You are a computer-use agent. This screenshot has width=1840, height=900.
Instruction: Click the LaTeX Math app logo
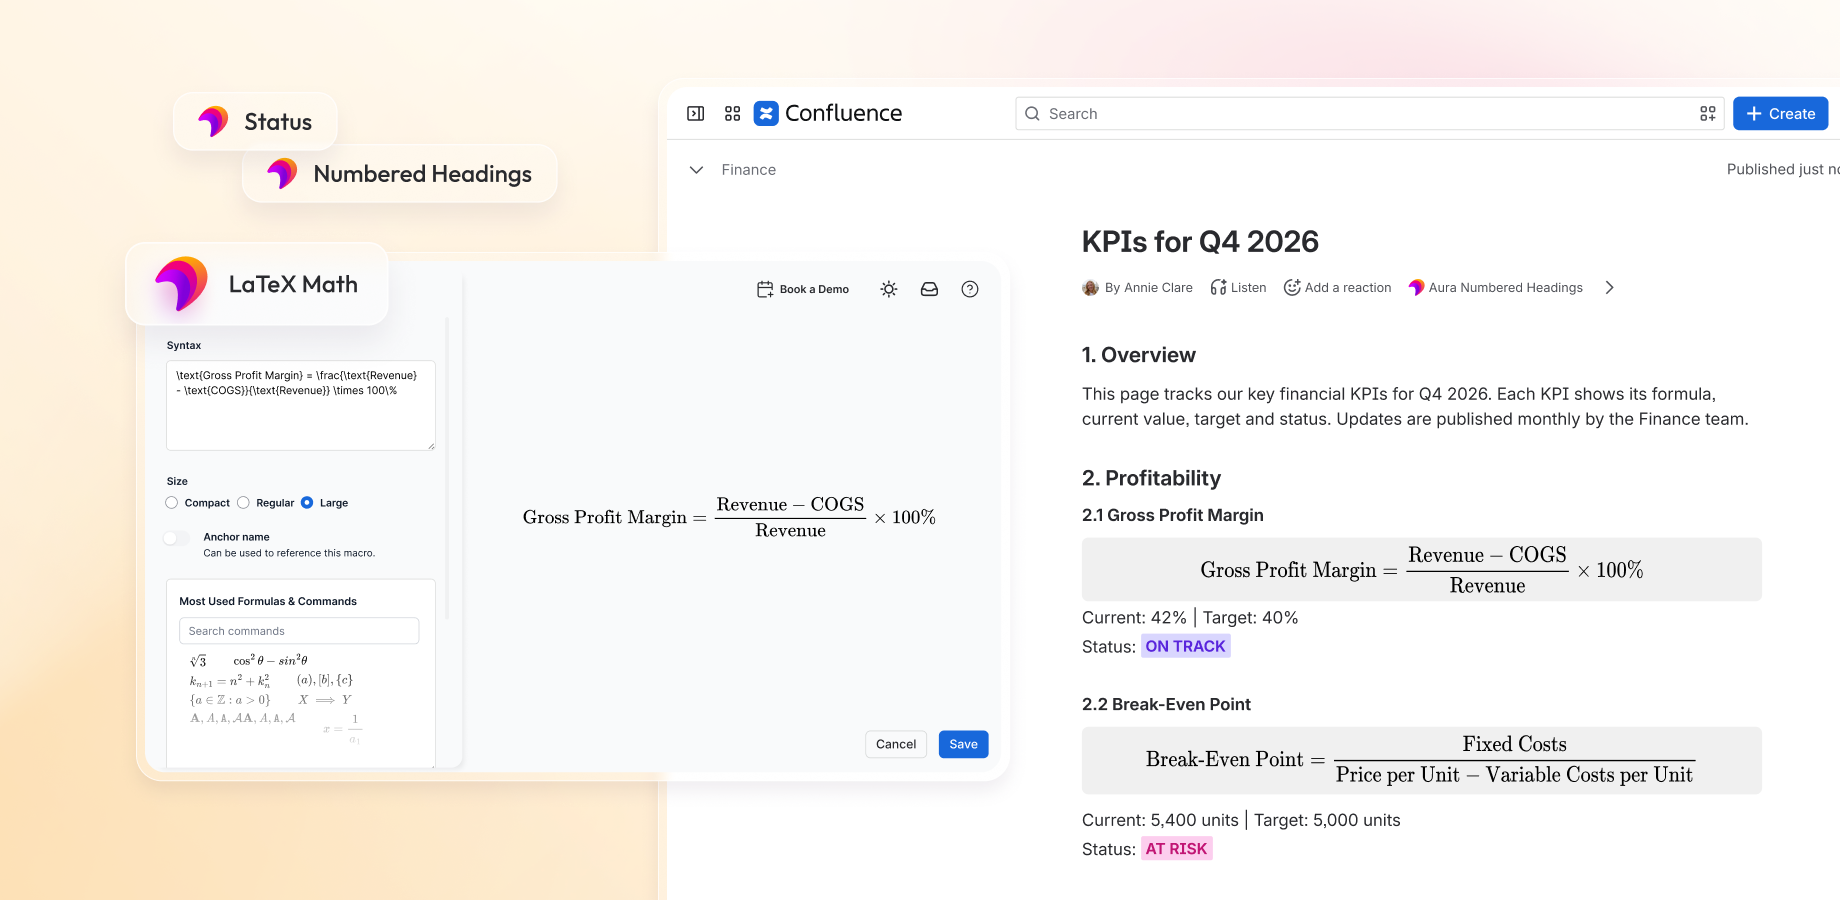click(181, 284)
